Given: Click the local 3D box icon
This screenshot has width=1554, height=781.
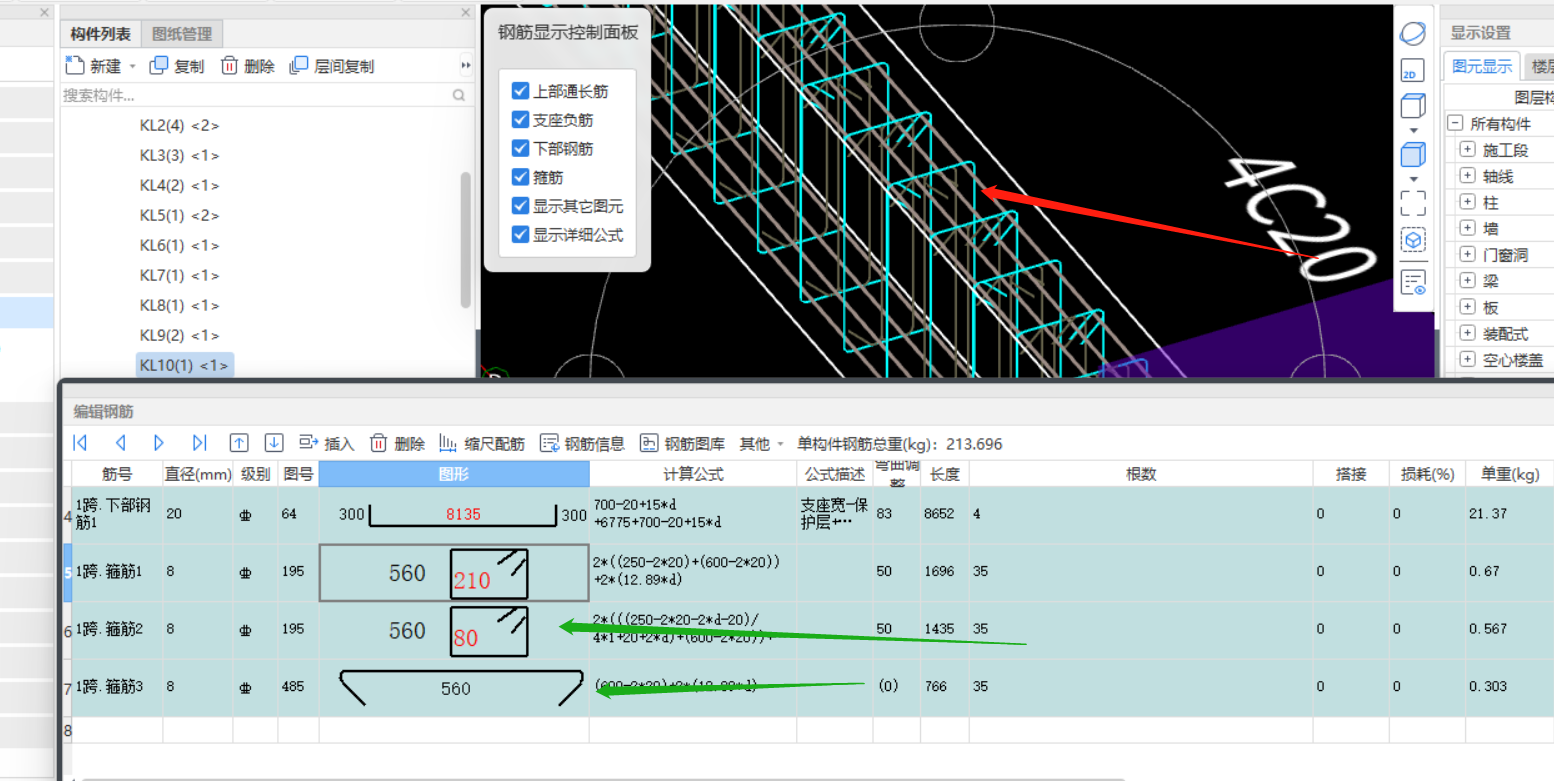Looking at the screenshot, I should click(1413, 241).
